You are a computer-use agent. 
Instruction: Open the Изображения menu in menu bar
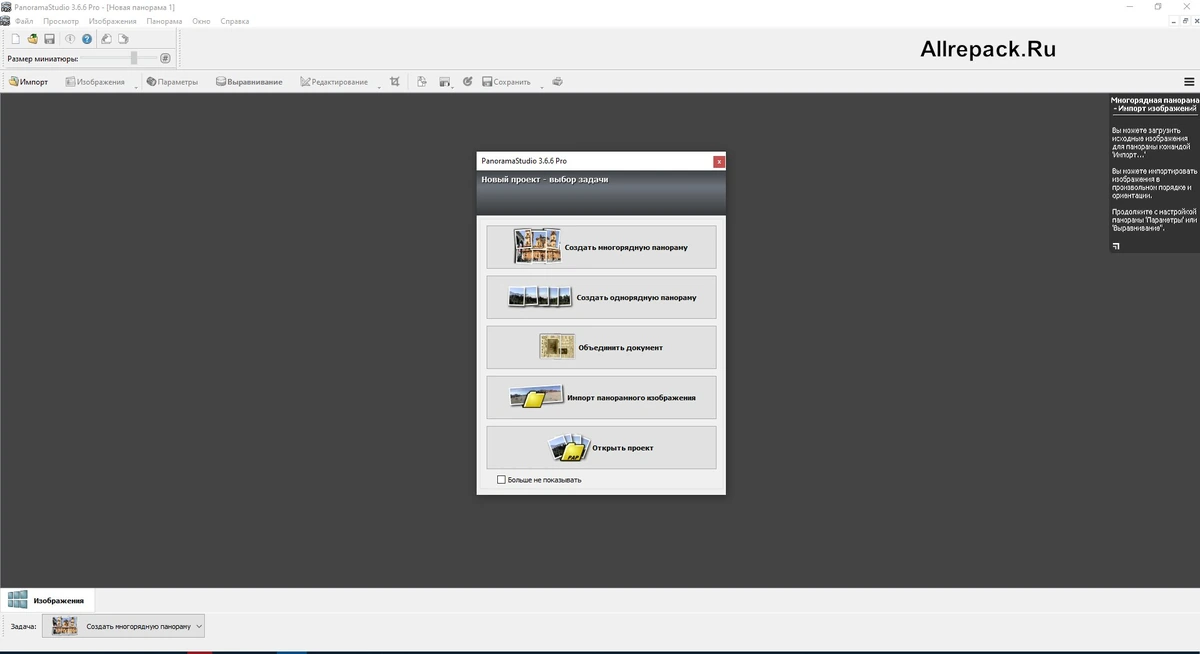tap(112, 21)
